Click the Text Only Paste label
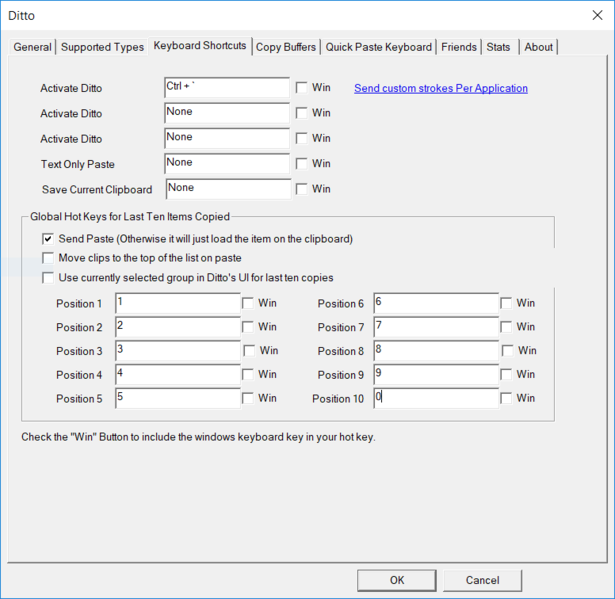The width and height of the screenshot is (615, 599). click(x=78, y=164)
